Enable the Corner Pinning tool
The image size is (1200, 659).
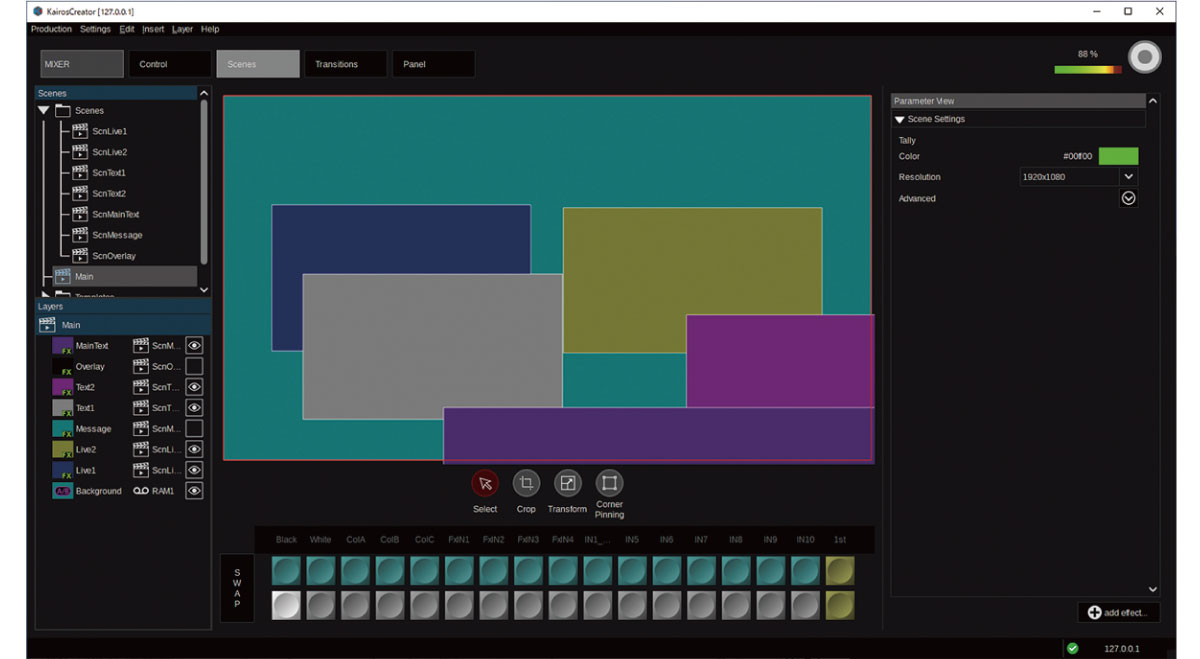click(609, 484)
